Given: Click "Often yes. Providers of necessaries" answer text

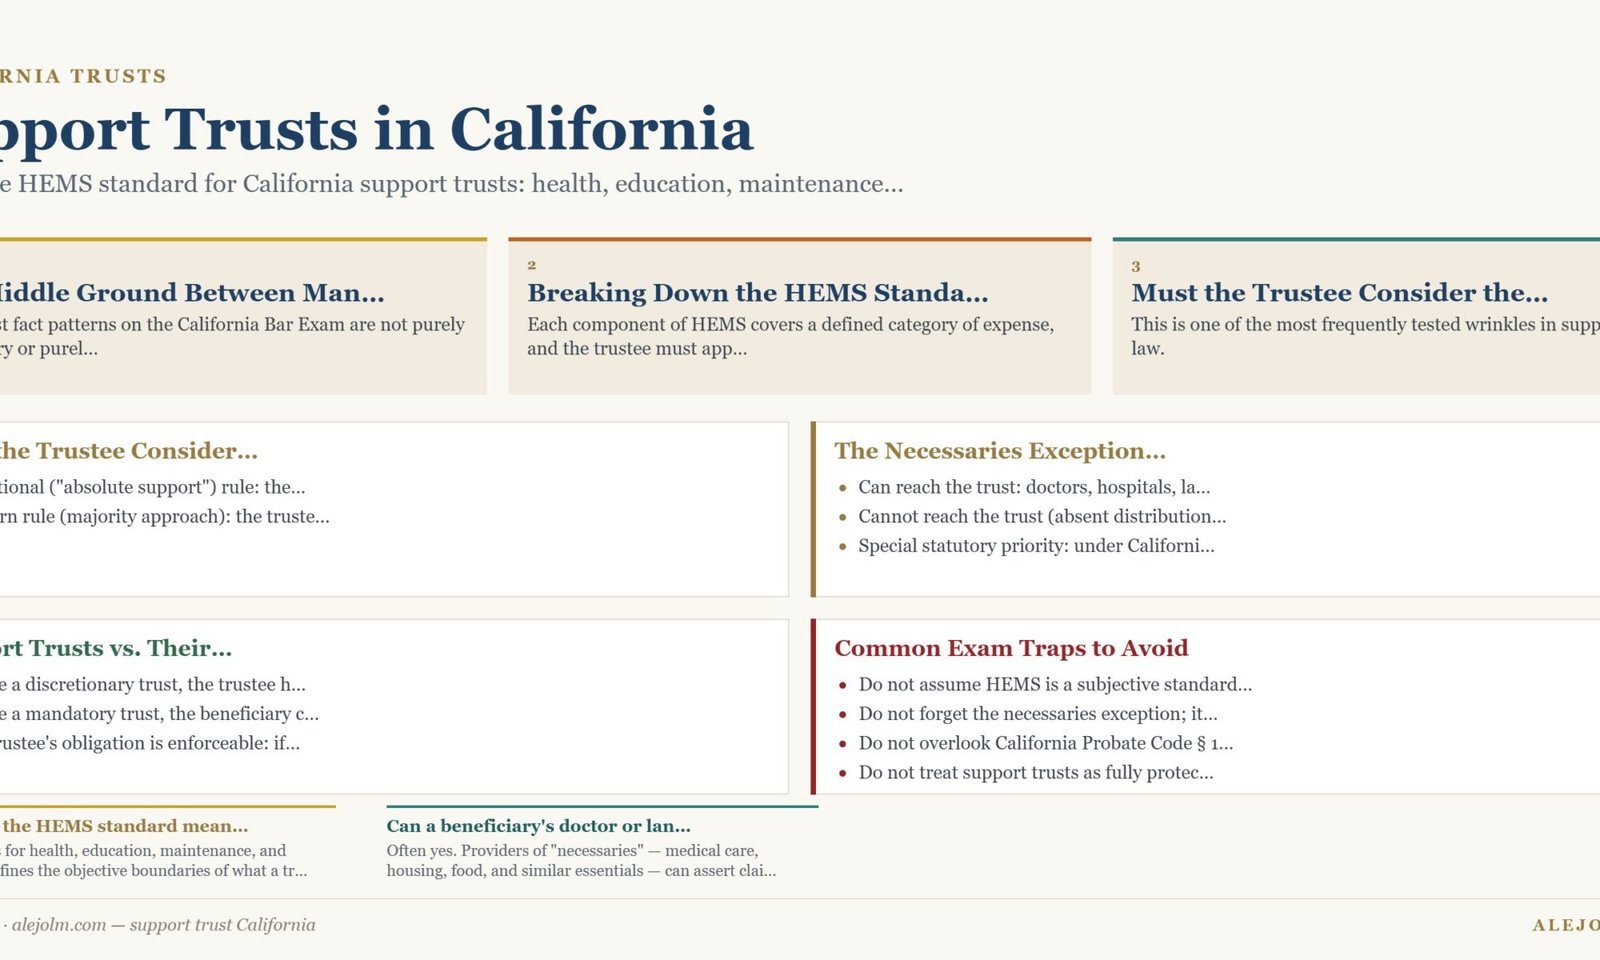Looking at the screenshot, I should [x=581, y=860].
